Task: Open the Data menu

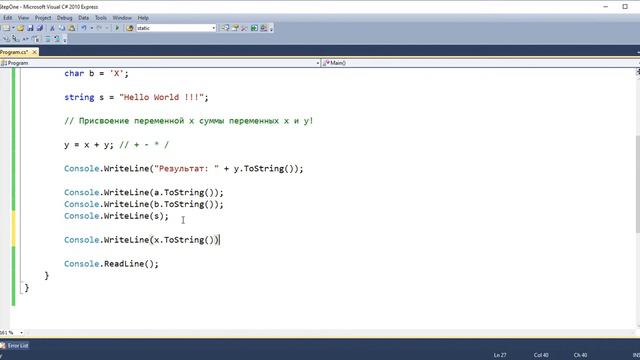Action: [x=84, y=18]
